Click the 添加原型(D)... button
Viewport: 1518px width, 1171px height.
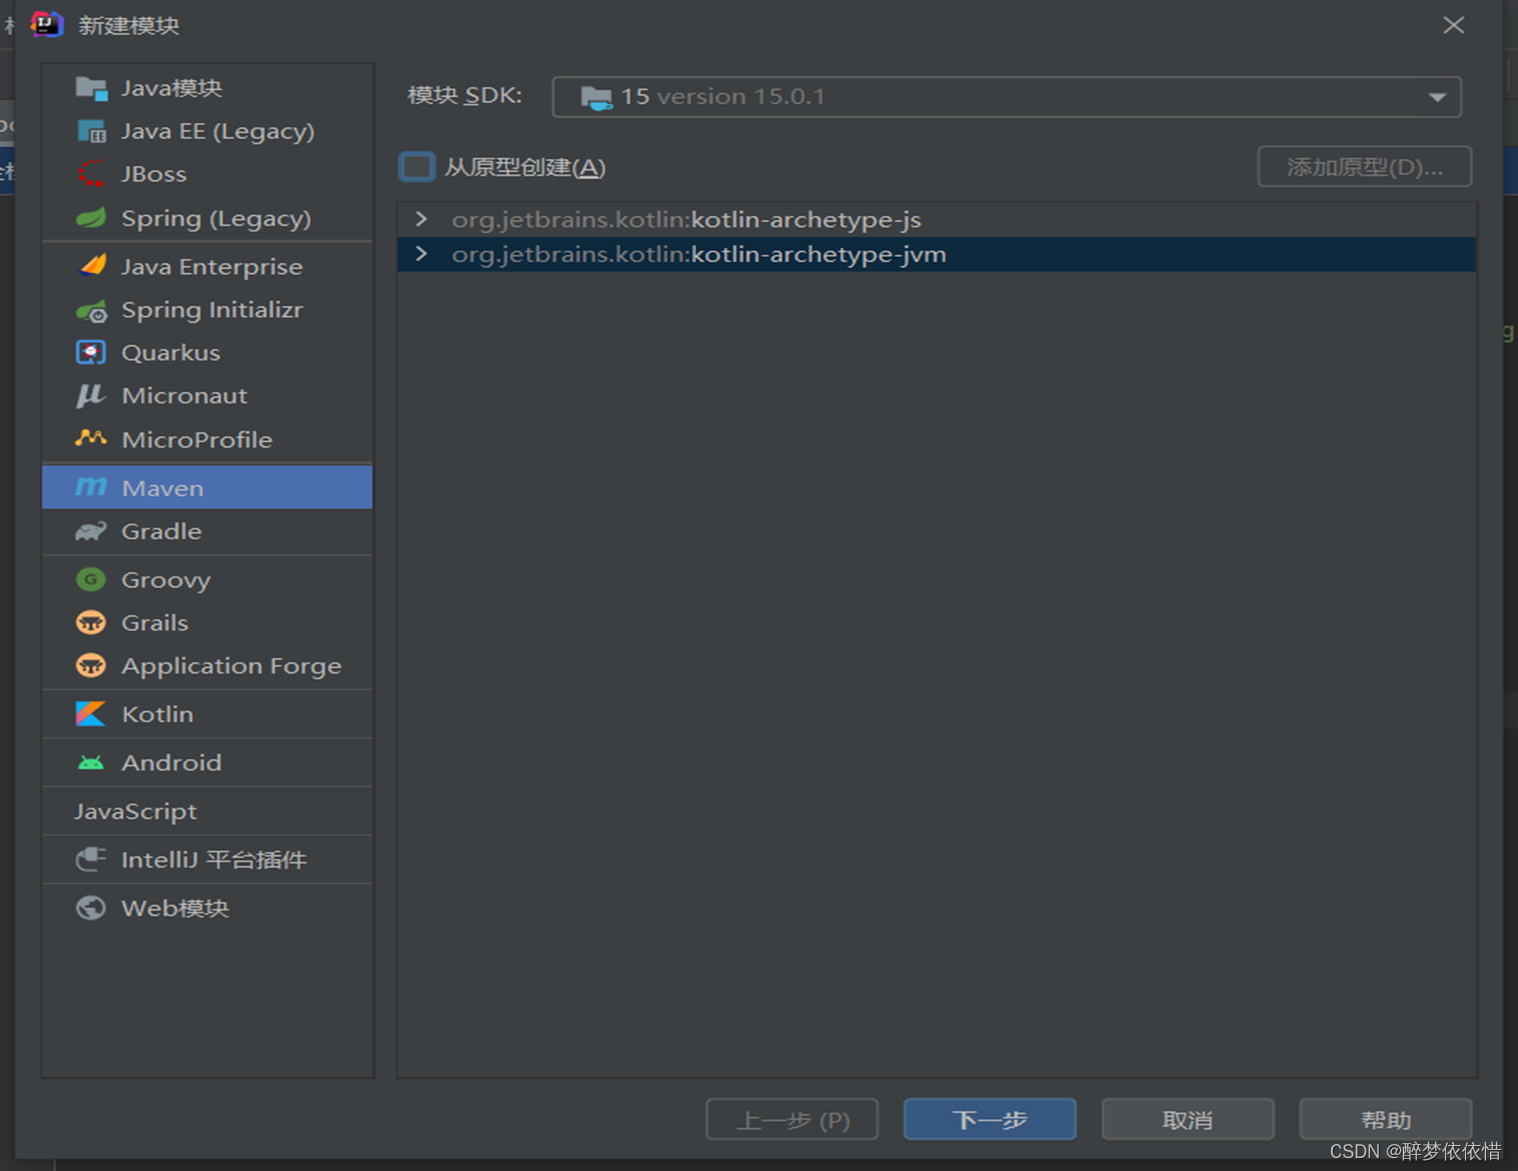[1365, 166]
